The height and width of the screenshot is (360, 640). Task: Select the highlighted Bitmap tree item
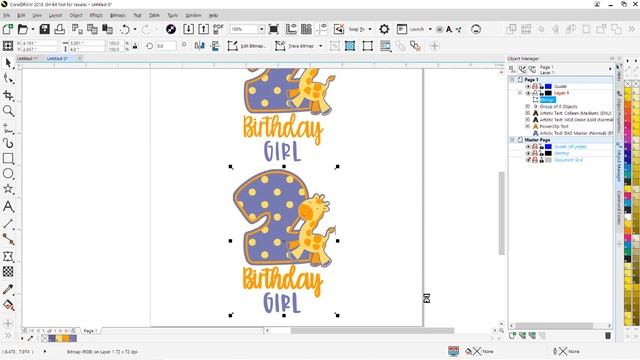548,100
